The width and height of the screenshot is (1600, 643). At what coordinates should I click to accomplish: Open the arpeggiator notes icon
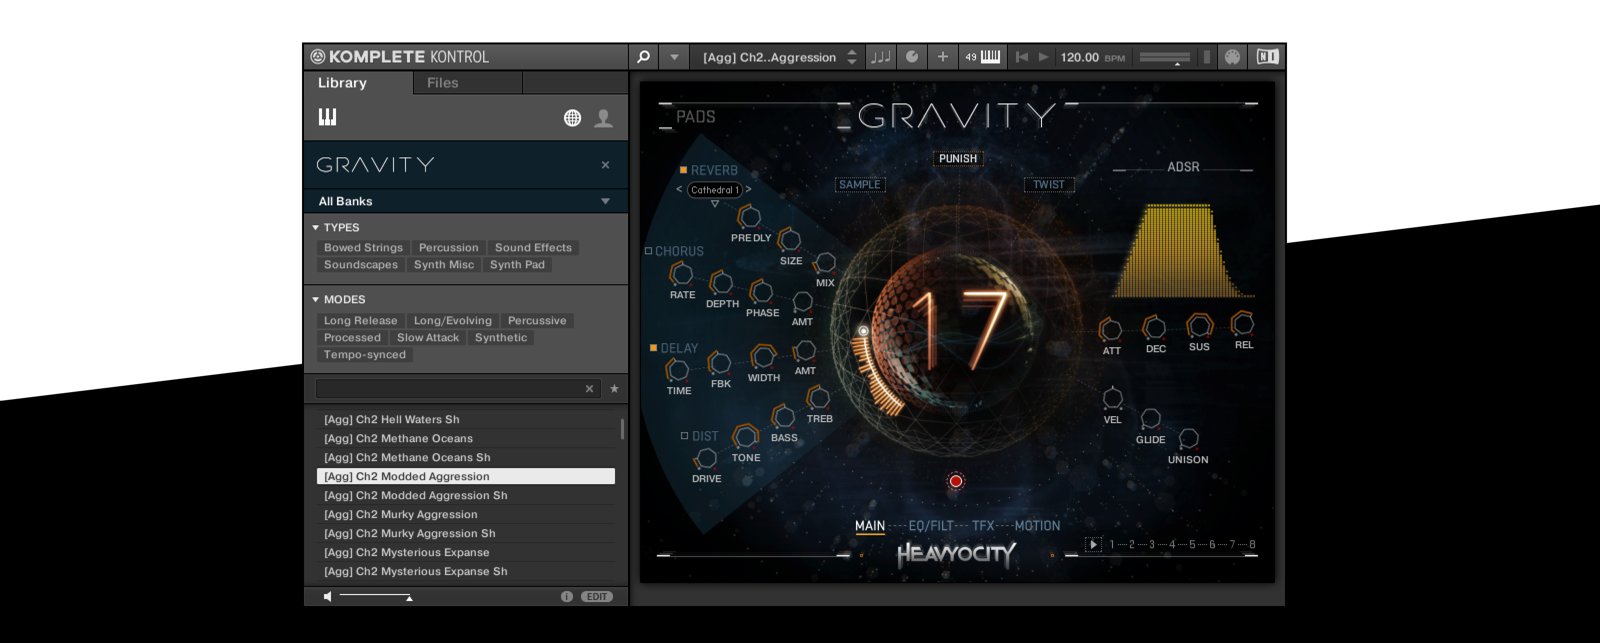pos(881,57)
